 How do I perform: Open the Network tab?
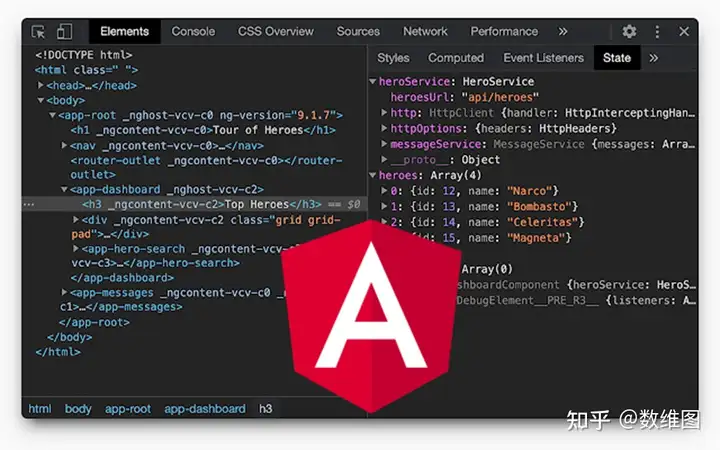(425, 32)
